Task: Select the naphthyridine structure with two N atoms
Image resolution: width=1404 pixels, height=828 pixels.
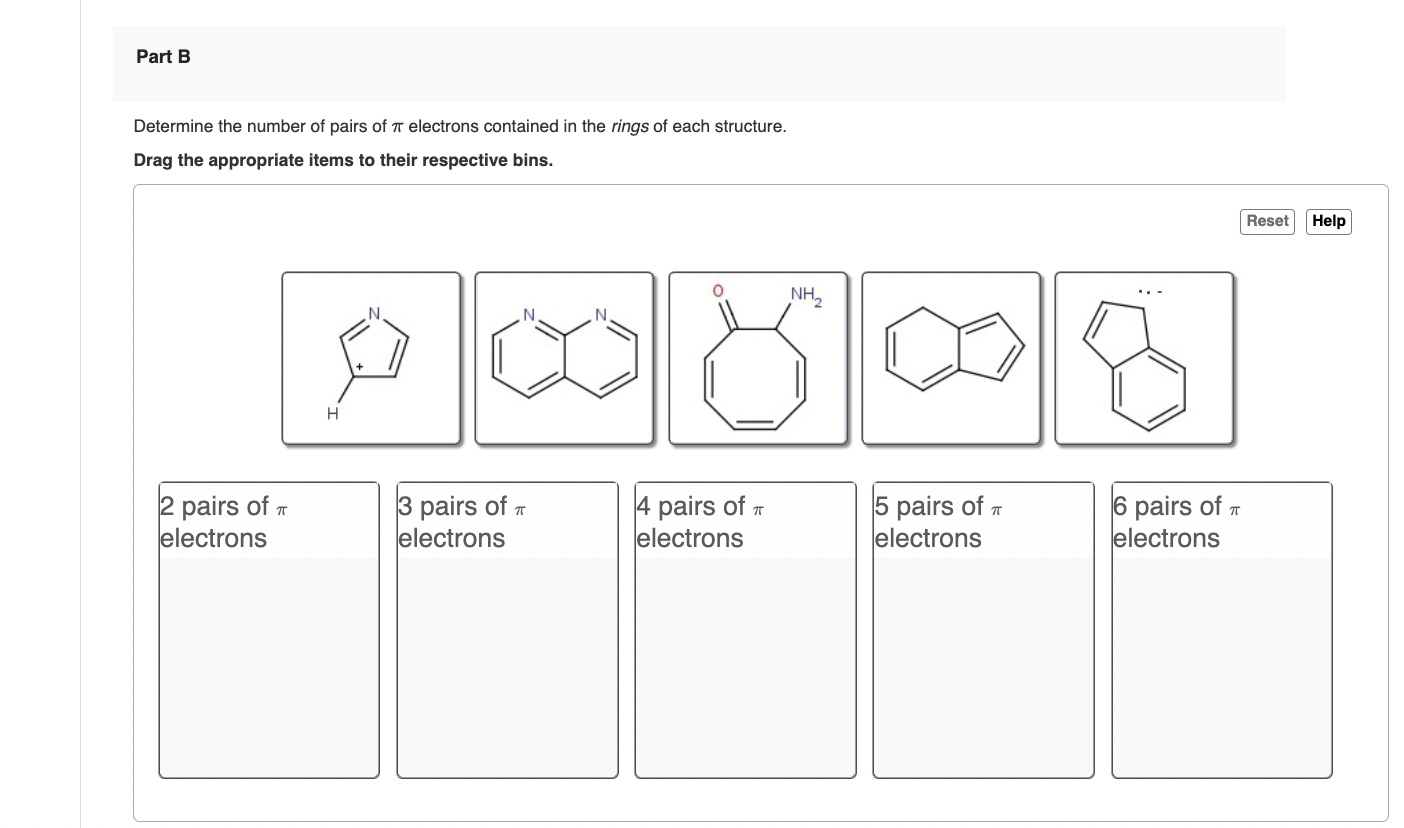Action: click(x=564, y=358)
